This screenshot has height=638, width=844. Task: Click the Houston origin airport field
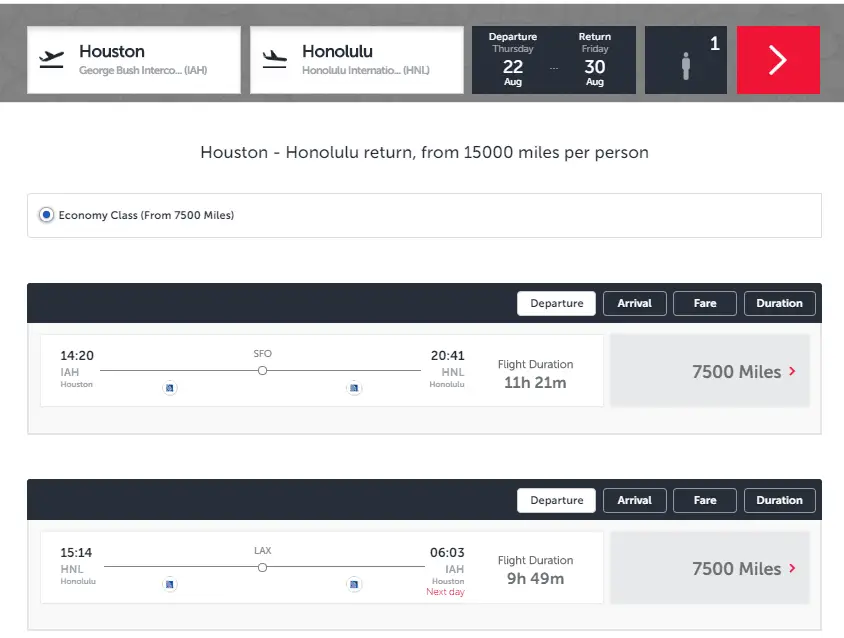click(134, 60)
